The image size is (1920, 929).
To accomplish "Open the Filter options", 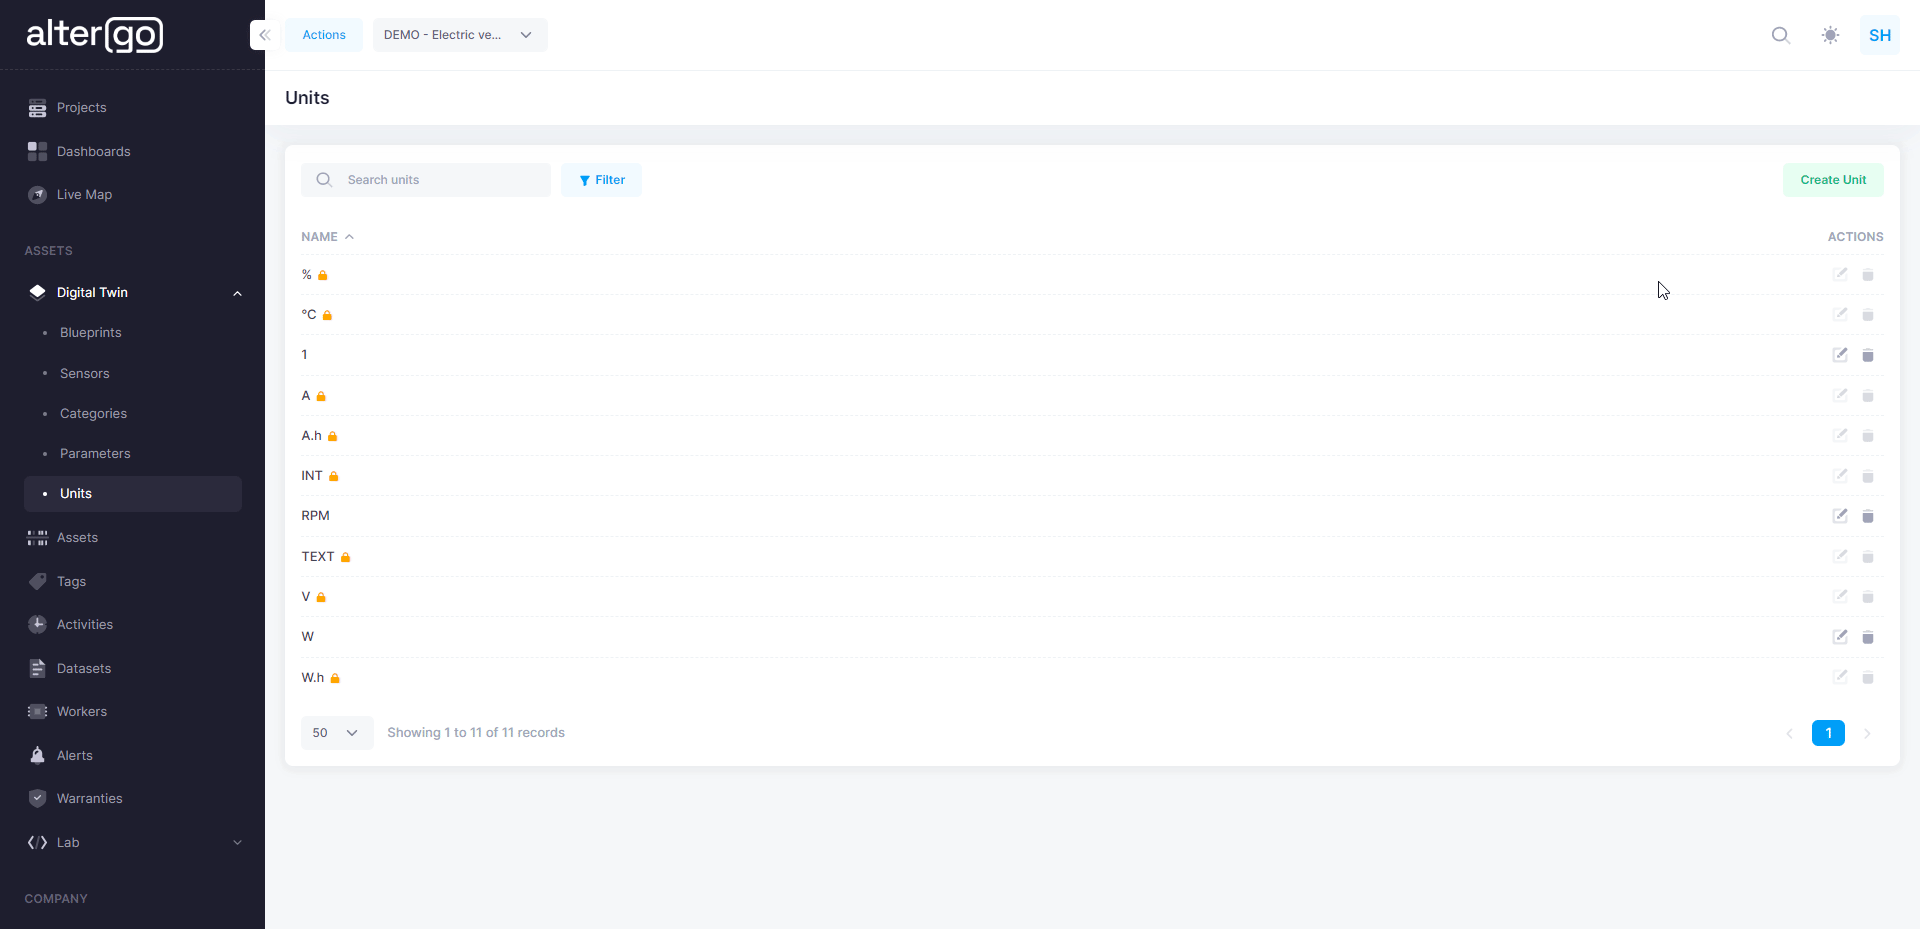I will pos(601,180).
